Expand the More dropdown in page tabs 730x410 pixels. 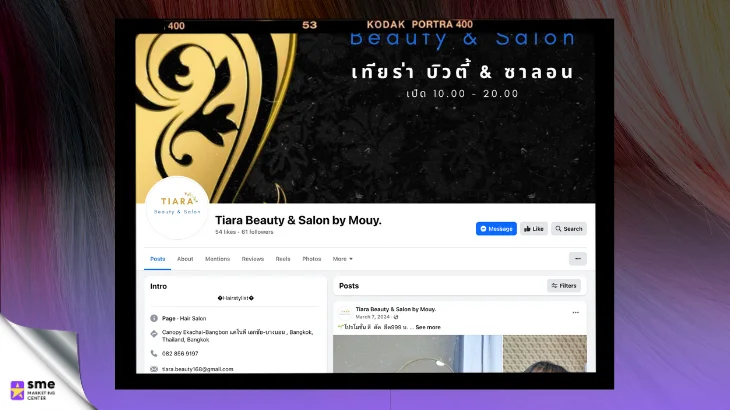coord(342,259)
